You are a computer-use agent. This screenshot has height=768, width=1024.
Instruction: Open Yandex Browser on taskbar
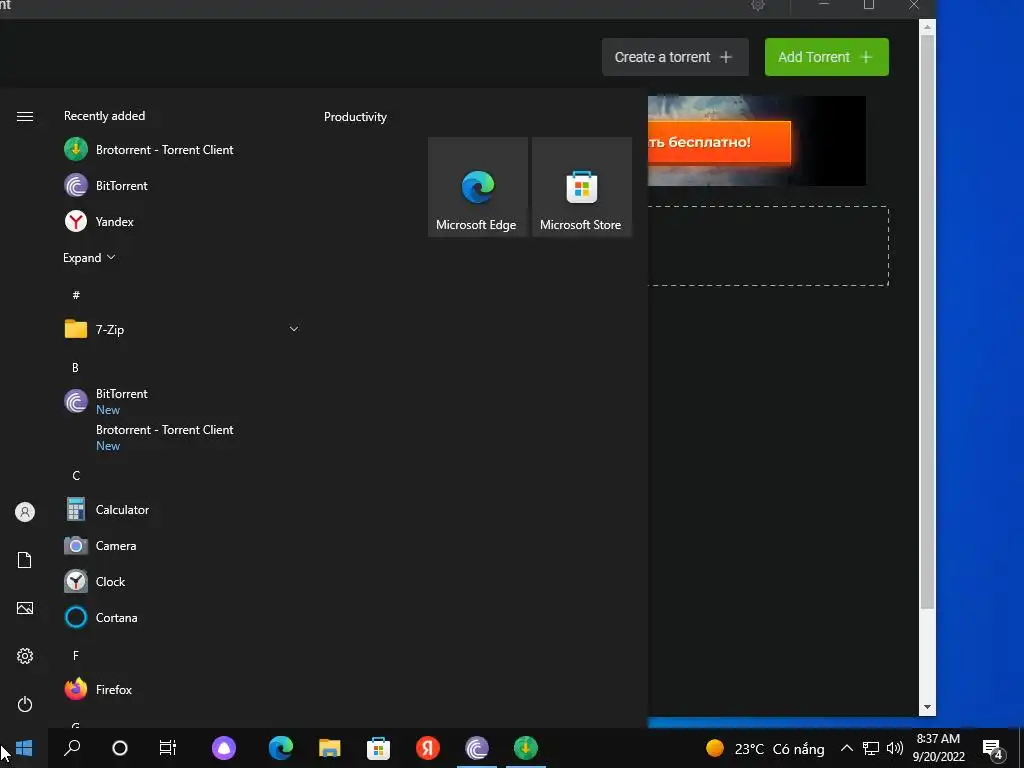[428, 748]
